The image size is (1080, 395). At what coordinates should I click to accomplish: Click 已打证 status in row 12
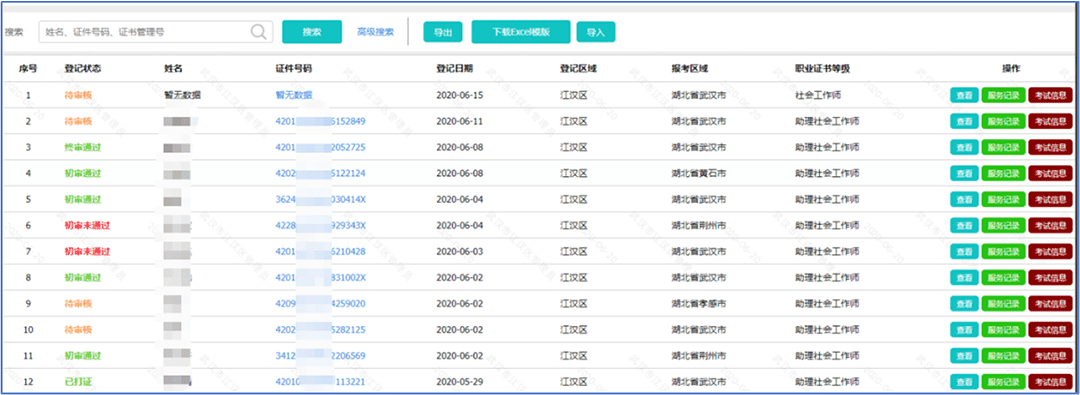click(x=78, y=381)
